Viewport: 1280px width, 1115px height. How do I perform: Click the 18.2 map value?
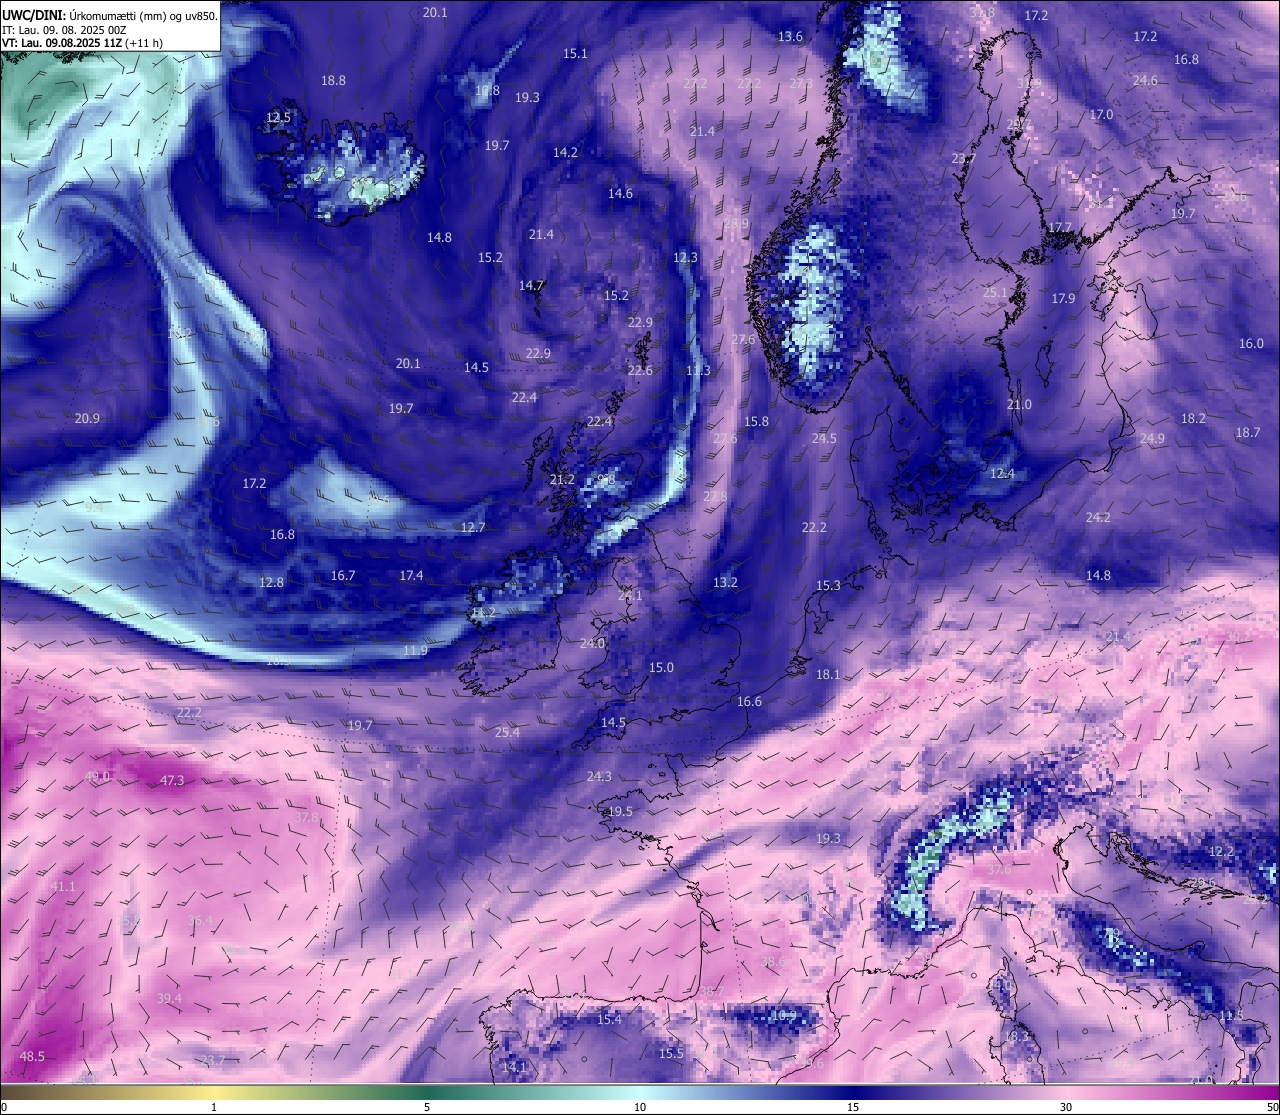(x=1193, y=418)
